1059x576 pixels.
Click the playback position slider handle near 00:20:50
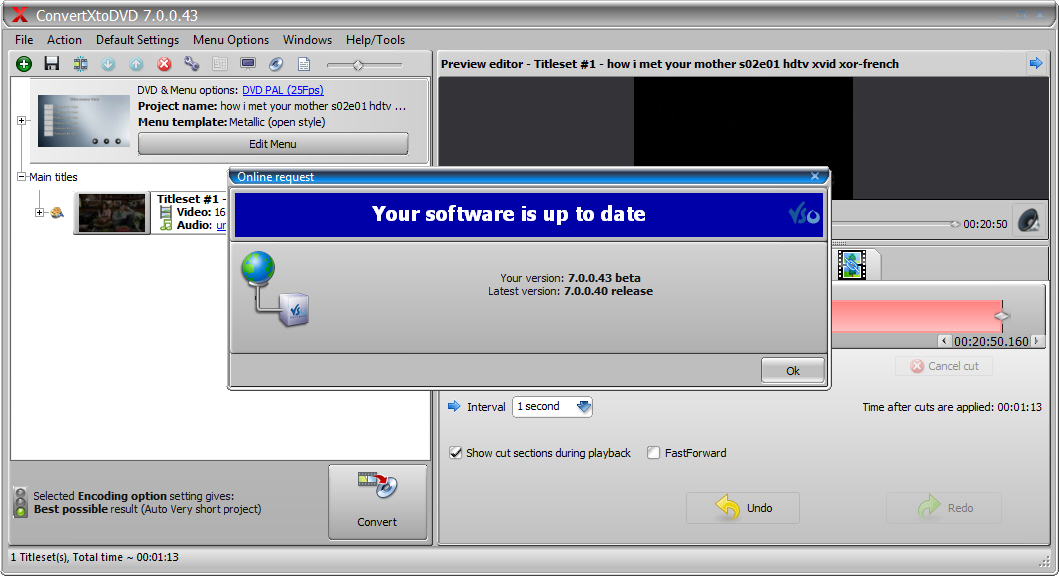tap(954, 224)
